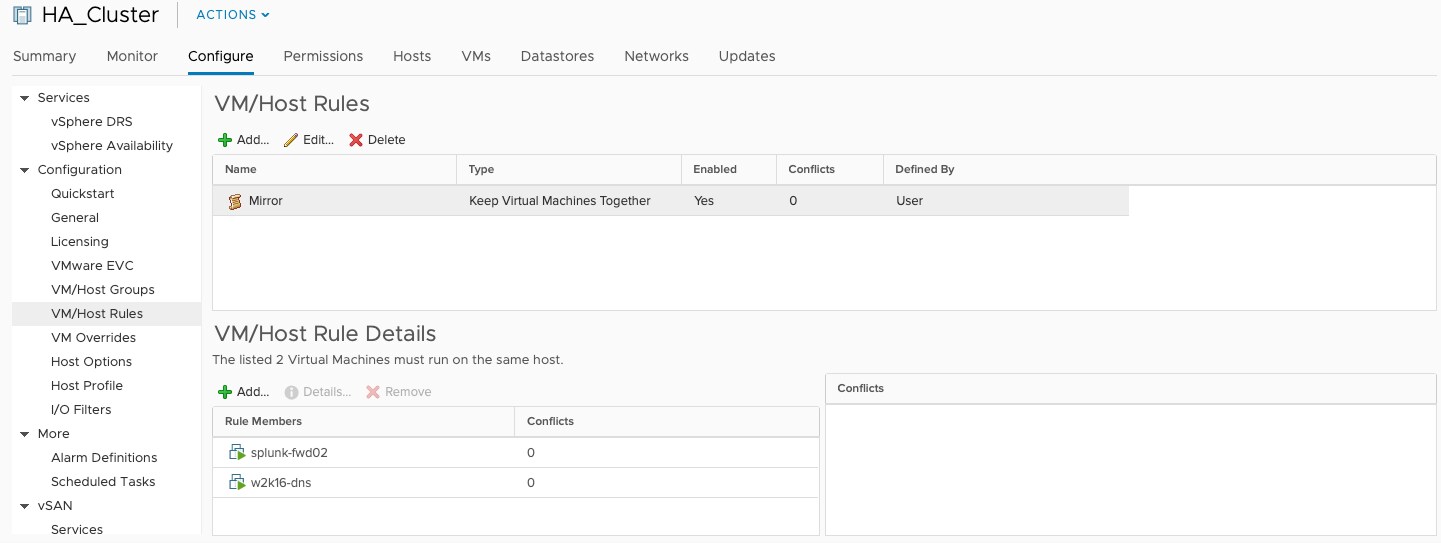Click the right-hand Conflicts panel header
The image size is (1441, 543).
pyautogui.click(x=1131, y=389)
